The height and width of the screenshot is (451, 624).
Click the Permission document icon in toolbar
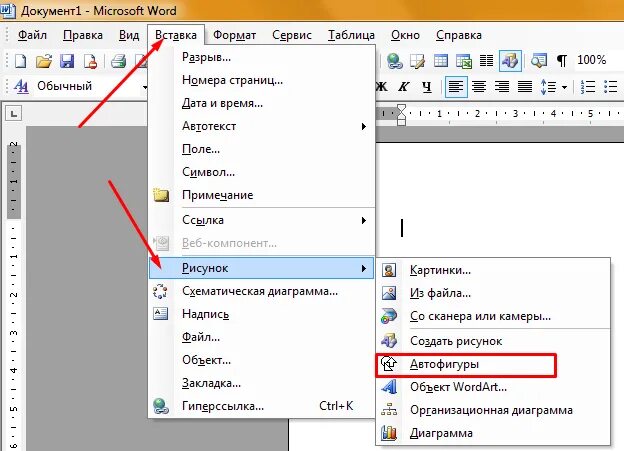[90, 61]
